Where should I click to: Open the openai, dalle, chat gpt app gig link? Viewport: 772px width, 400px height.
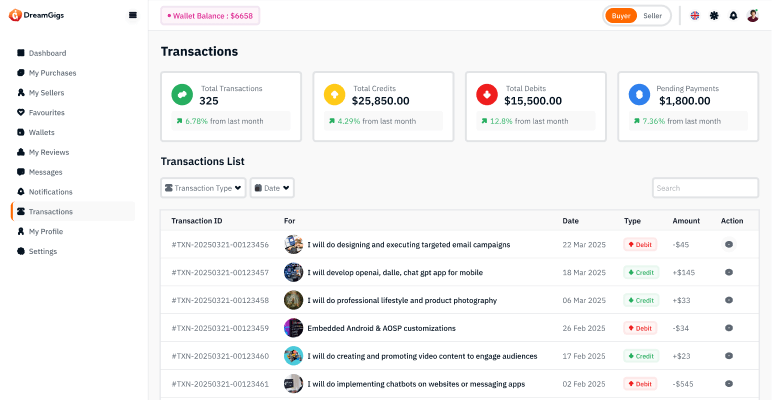395,272
